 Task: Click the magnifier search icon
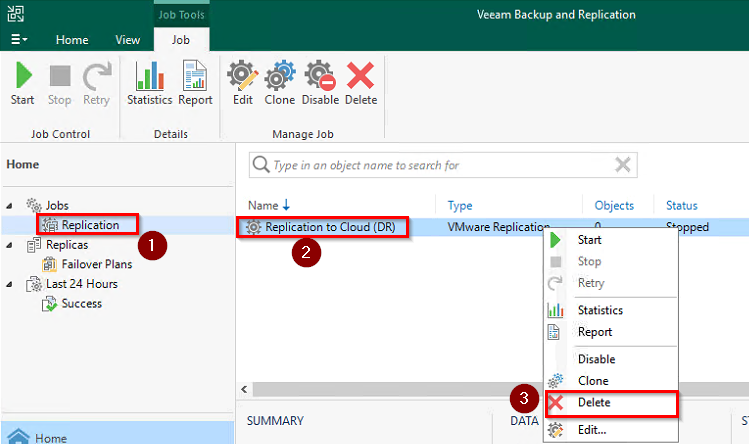[261, 165]
